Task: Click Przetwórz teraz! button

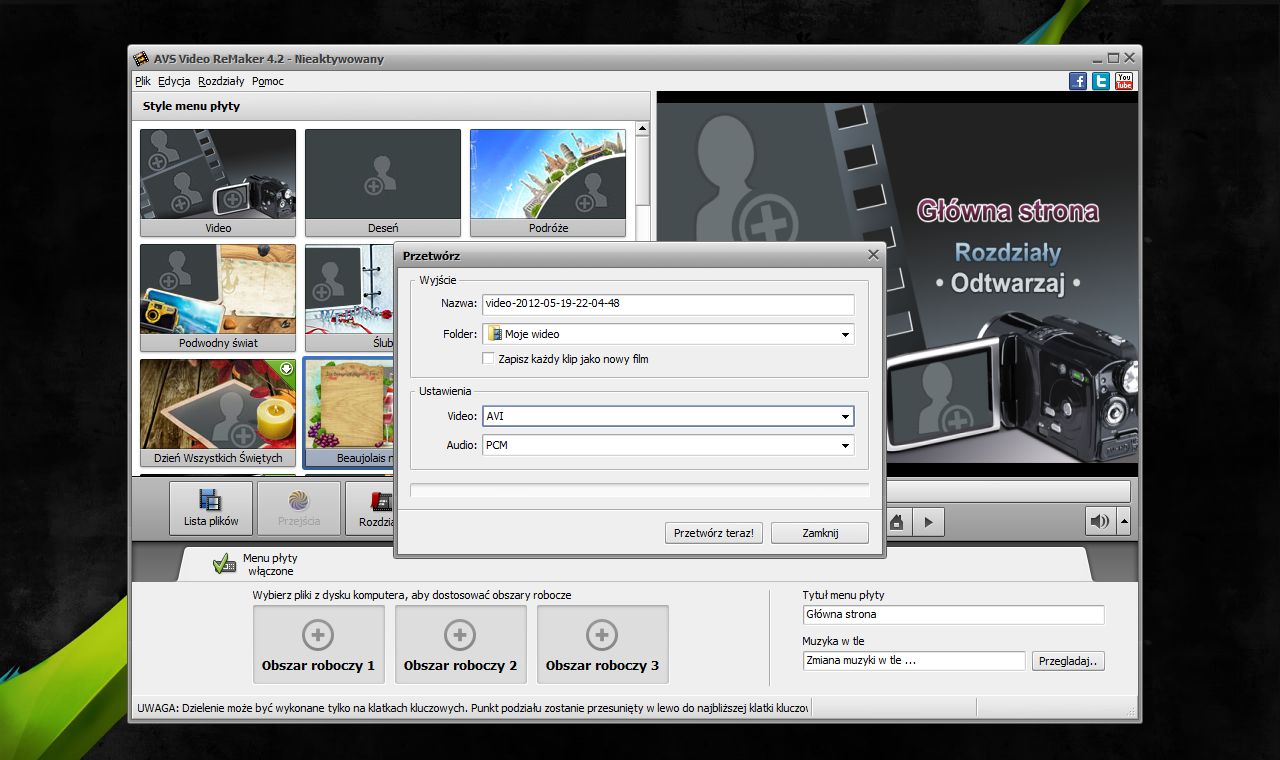Action: 713,533
